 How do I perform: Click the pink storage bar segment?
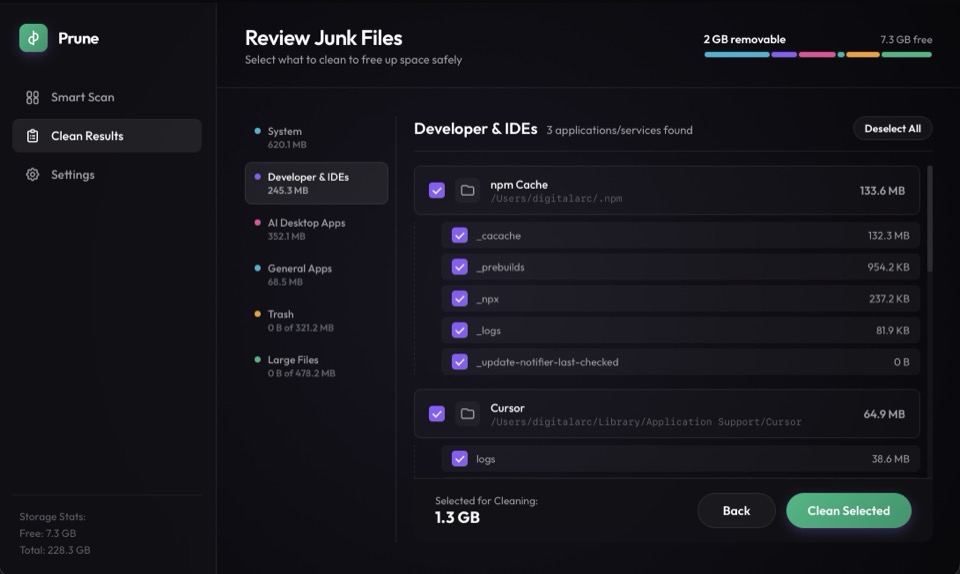pos(817,54)
